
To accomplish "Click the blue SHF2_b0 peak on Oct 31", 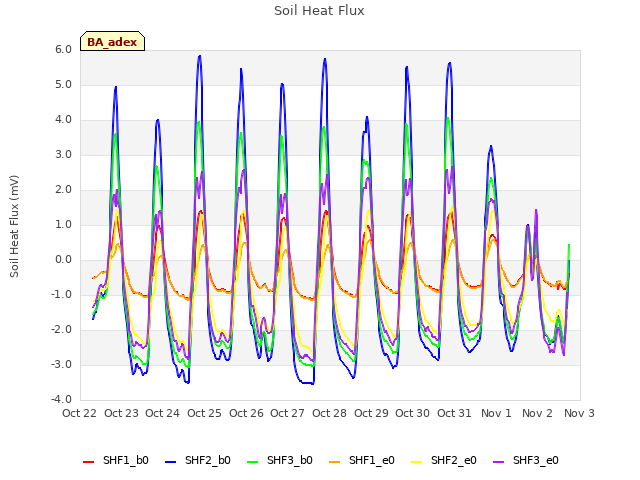I will [450, 63].
